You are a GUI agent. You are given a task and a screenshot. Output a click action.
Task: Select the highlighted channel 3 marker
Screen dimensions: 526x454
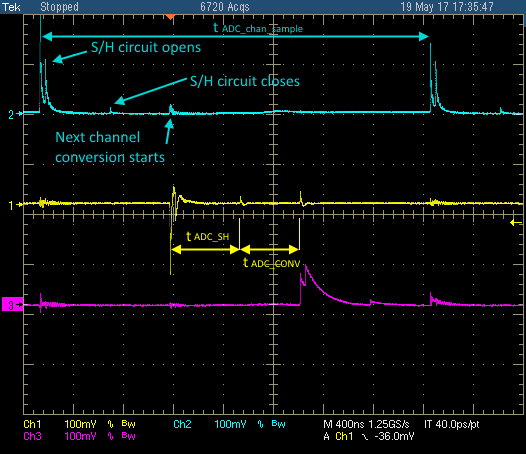click(x=13, y=305)
